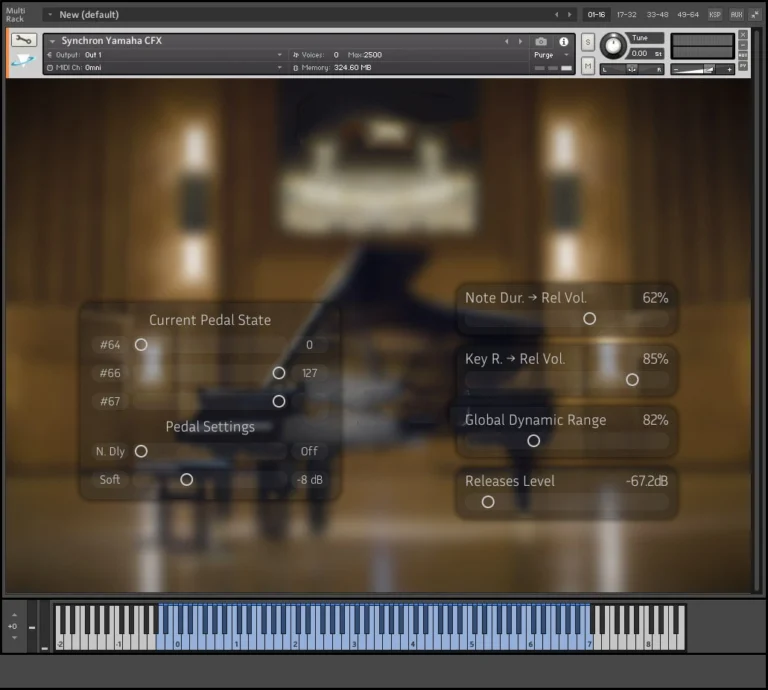Click the Global Dynamic Range value 82%

click(x=655, y=420)
